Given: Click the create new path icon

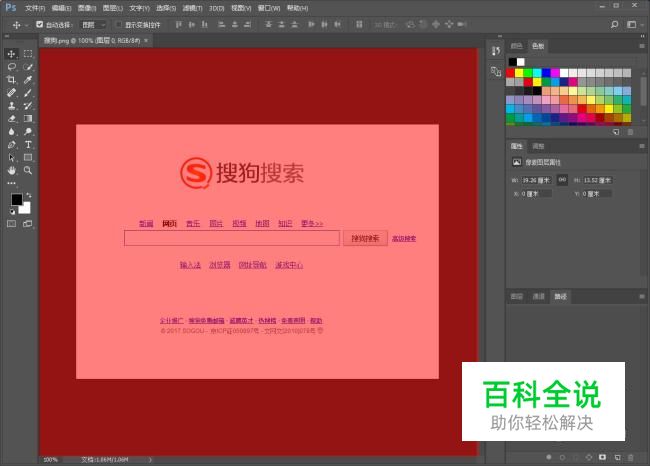Looking at the screenshot, I should [617, 457].
